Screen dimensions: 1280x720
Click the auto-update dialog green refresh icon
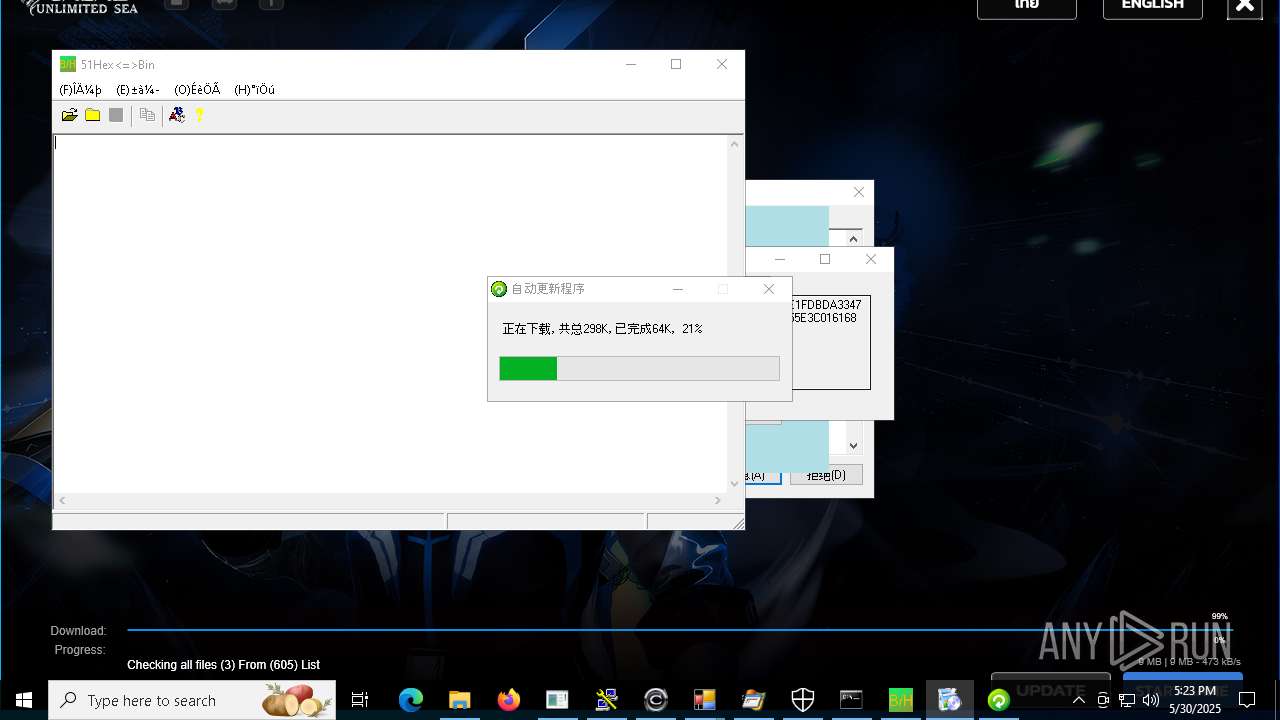(x=499, y=289)
